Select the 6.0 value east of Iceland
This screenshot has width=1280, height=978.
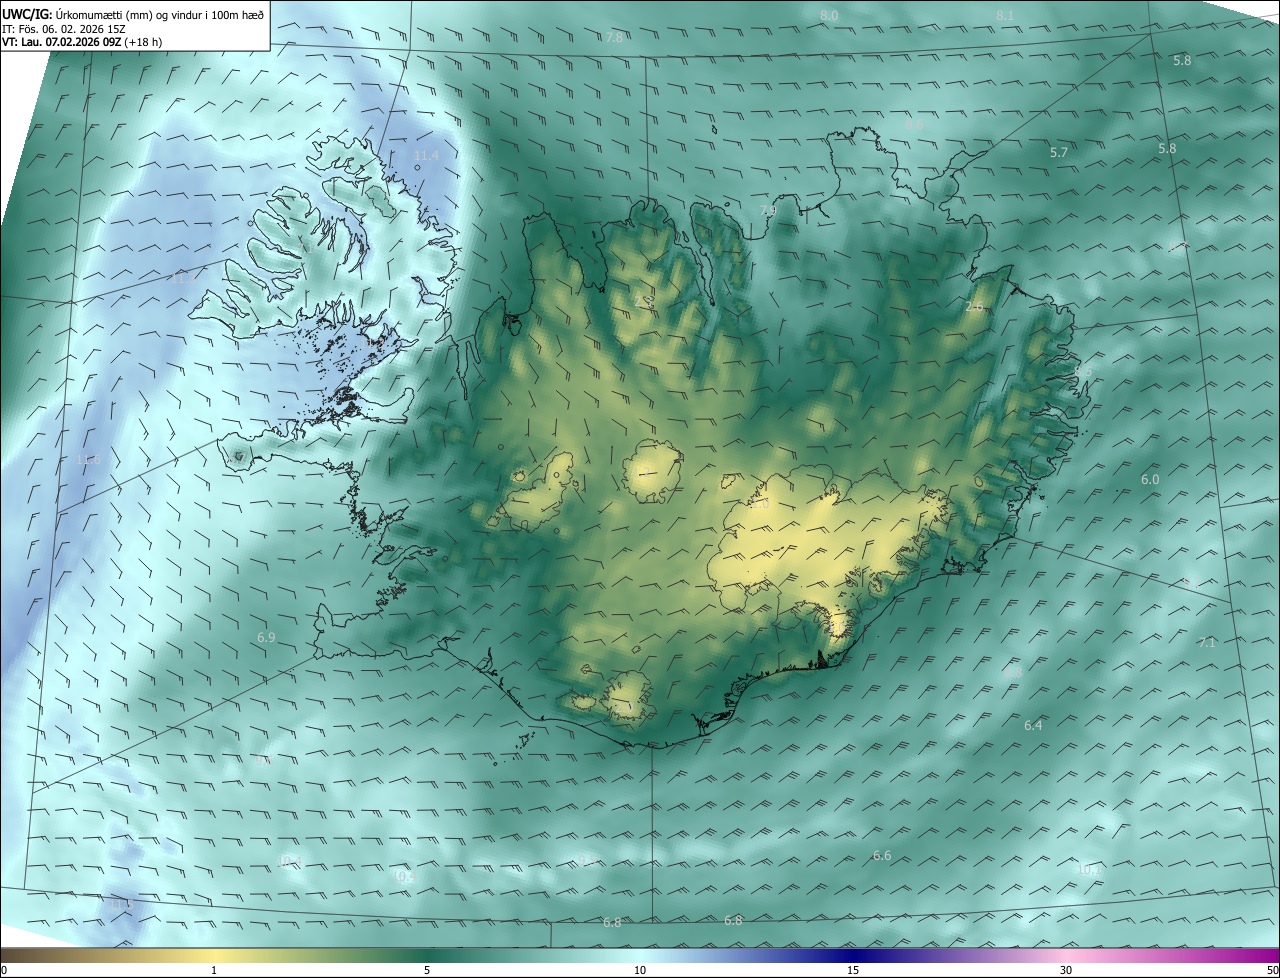[x=1150, y=480]
